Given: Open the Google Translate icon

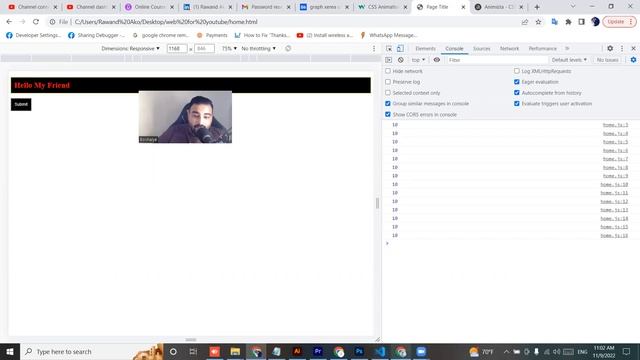Looking at the screenshot, I should click(x=554, y=22).
